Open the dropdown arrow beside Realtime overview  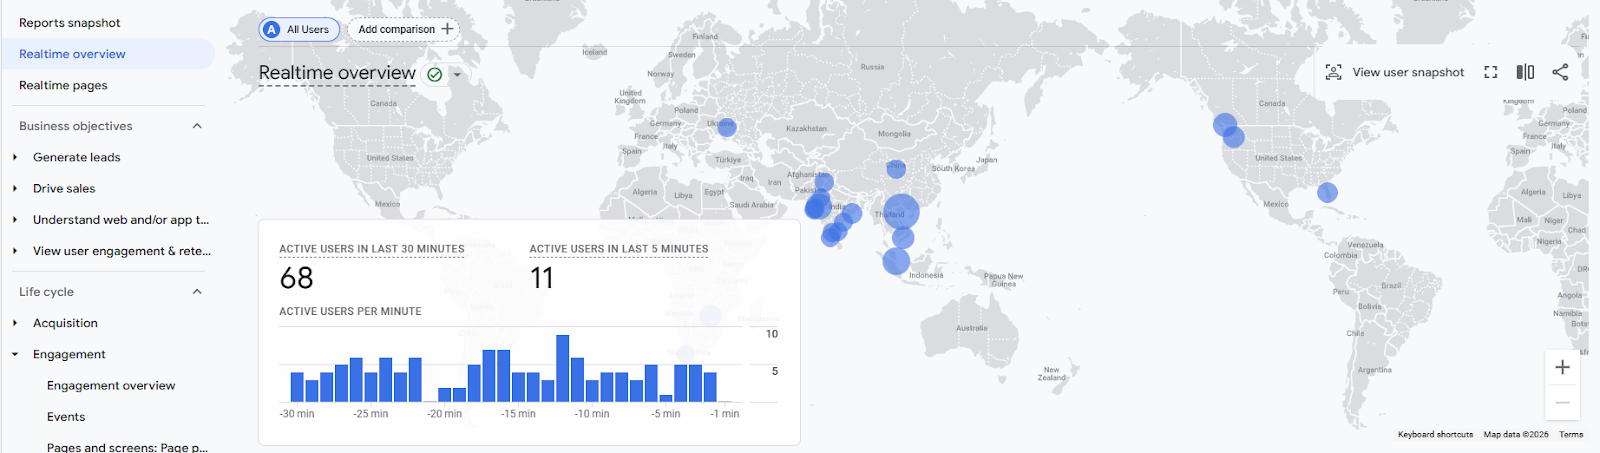(x=457, y=75)
